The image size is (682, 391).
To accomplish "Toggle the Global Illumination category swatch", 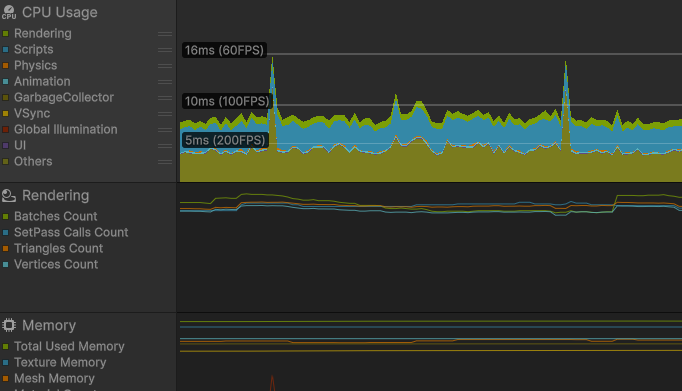I will coord(6,129).
